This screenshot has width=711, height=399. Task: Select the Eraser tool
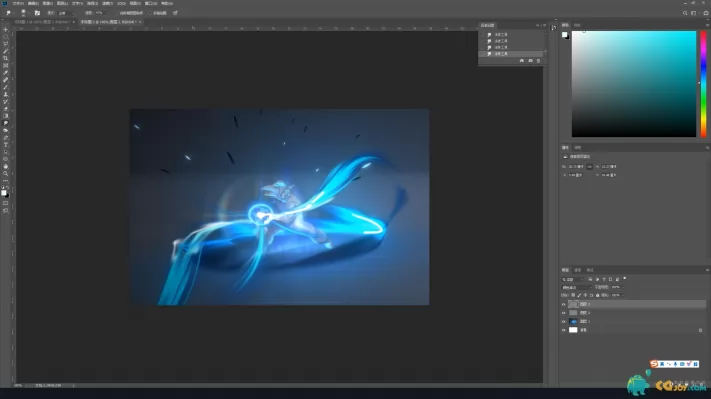point(5,109)
